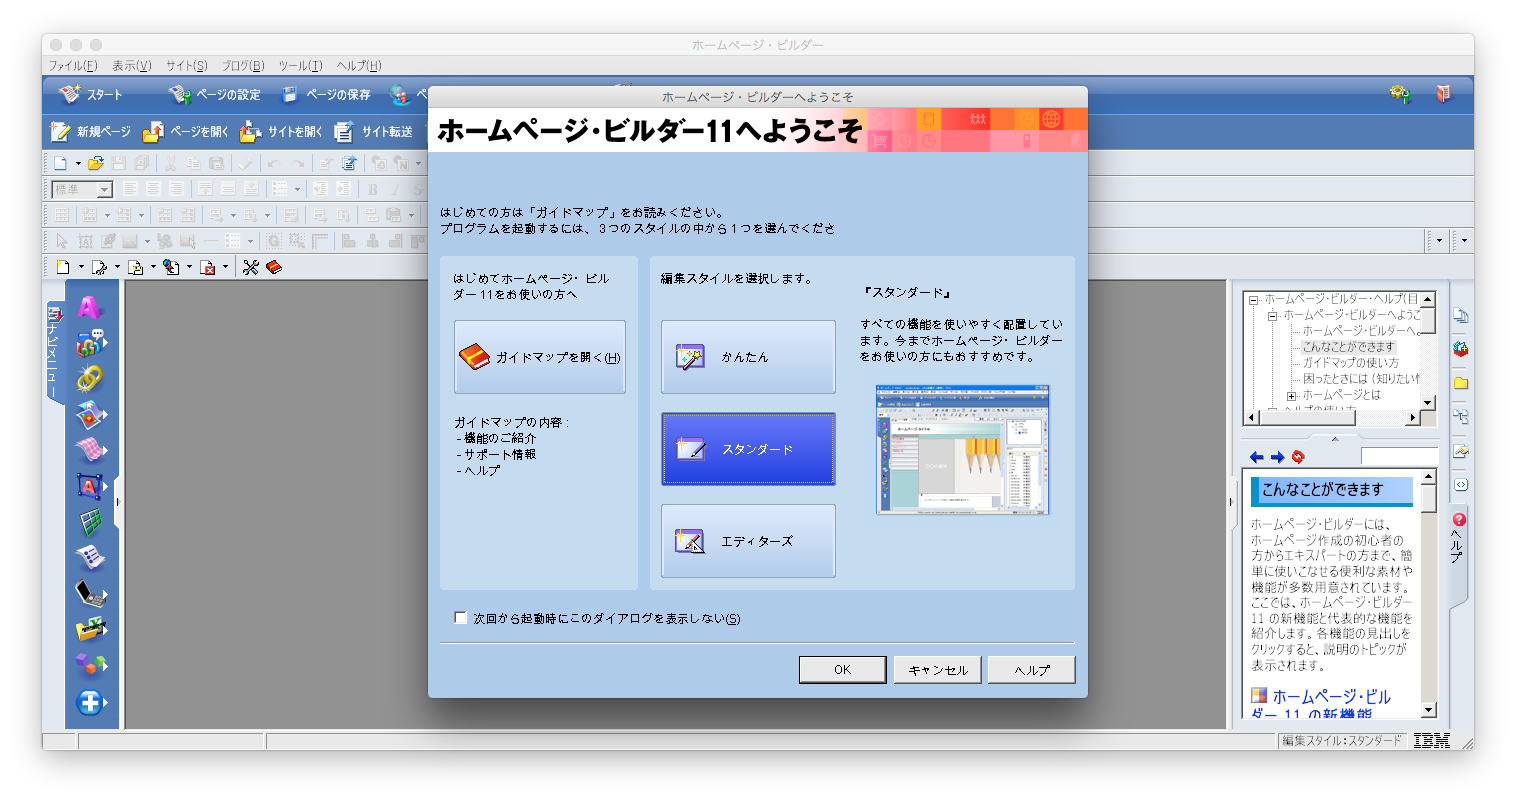
Task: Open ページの設定 in top toolbar
Action: (x=214, y=94)
